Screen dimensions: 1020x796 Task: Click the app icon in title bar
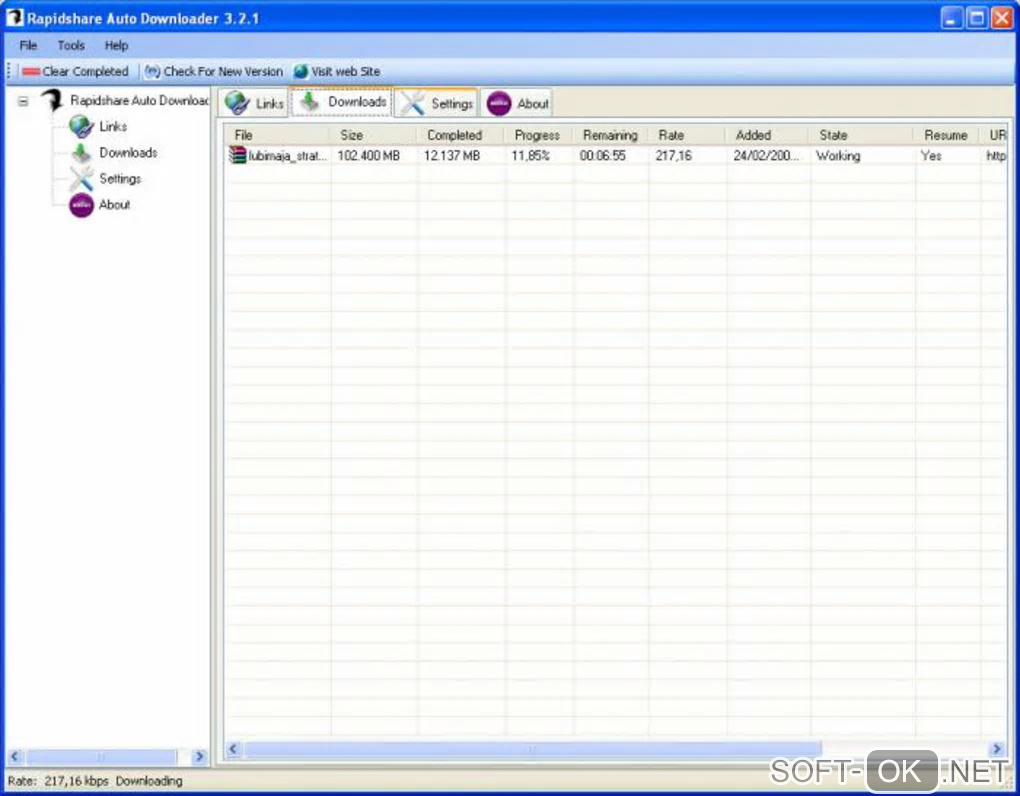click(x=14, y=18)
